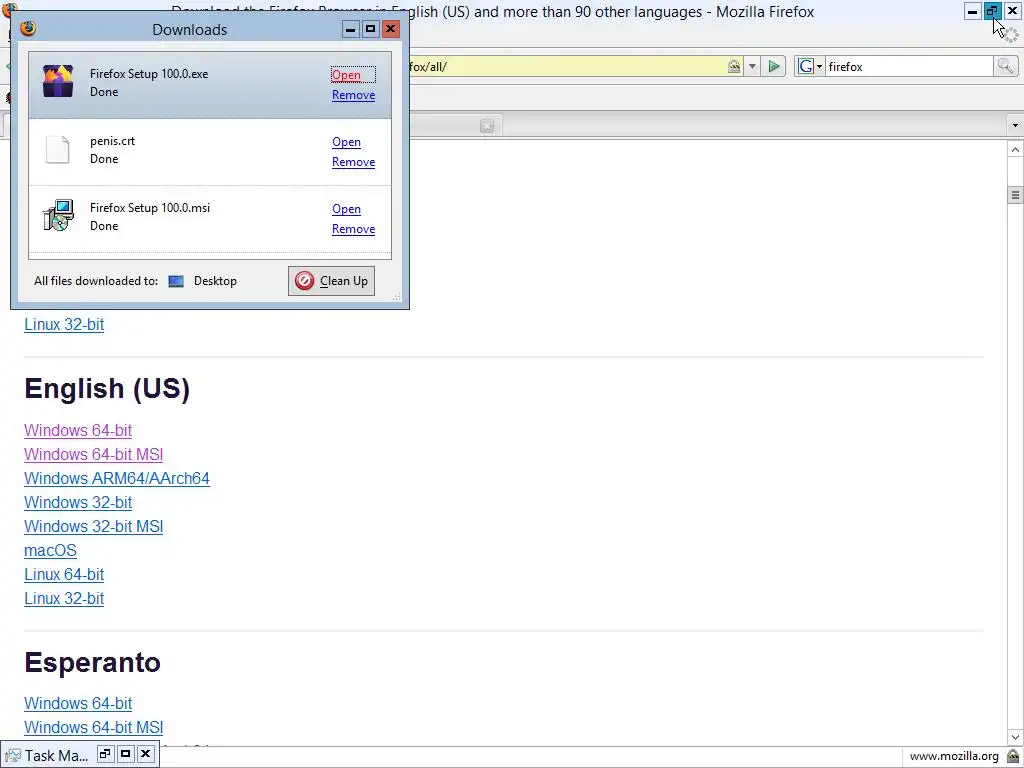1024x768 pixels.
Task: Click the Go green arrow button
Action: 774,66
